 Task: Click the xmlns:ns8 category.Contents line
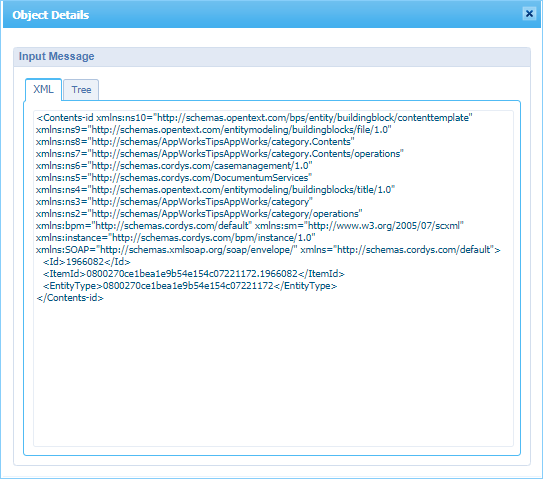pyautogui.click(x=195, y=142)
